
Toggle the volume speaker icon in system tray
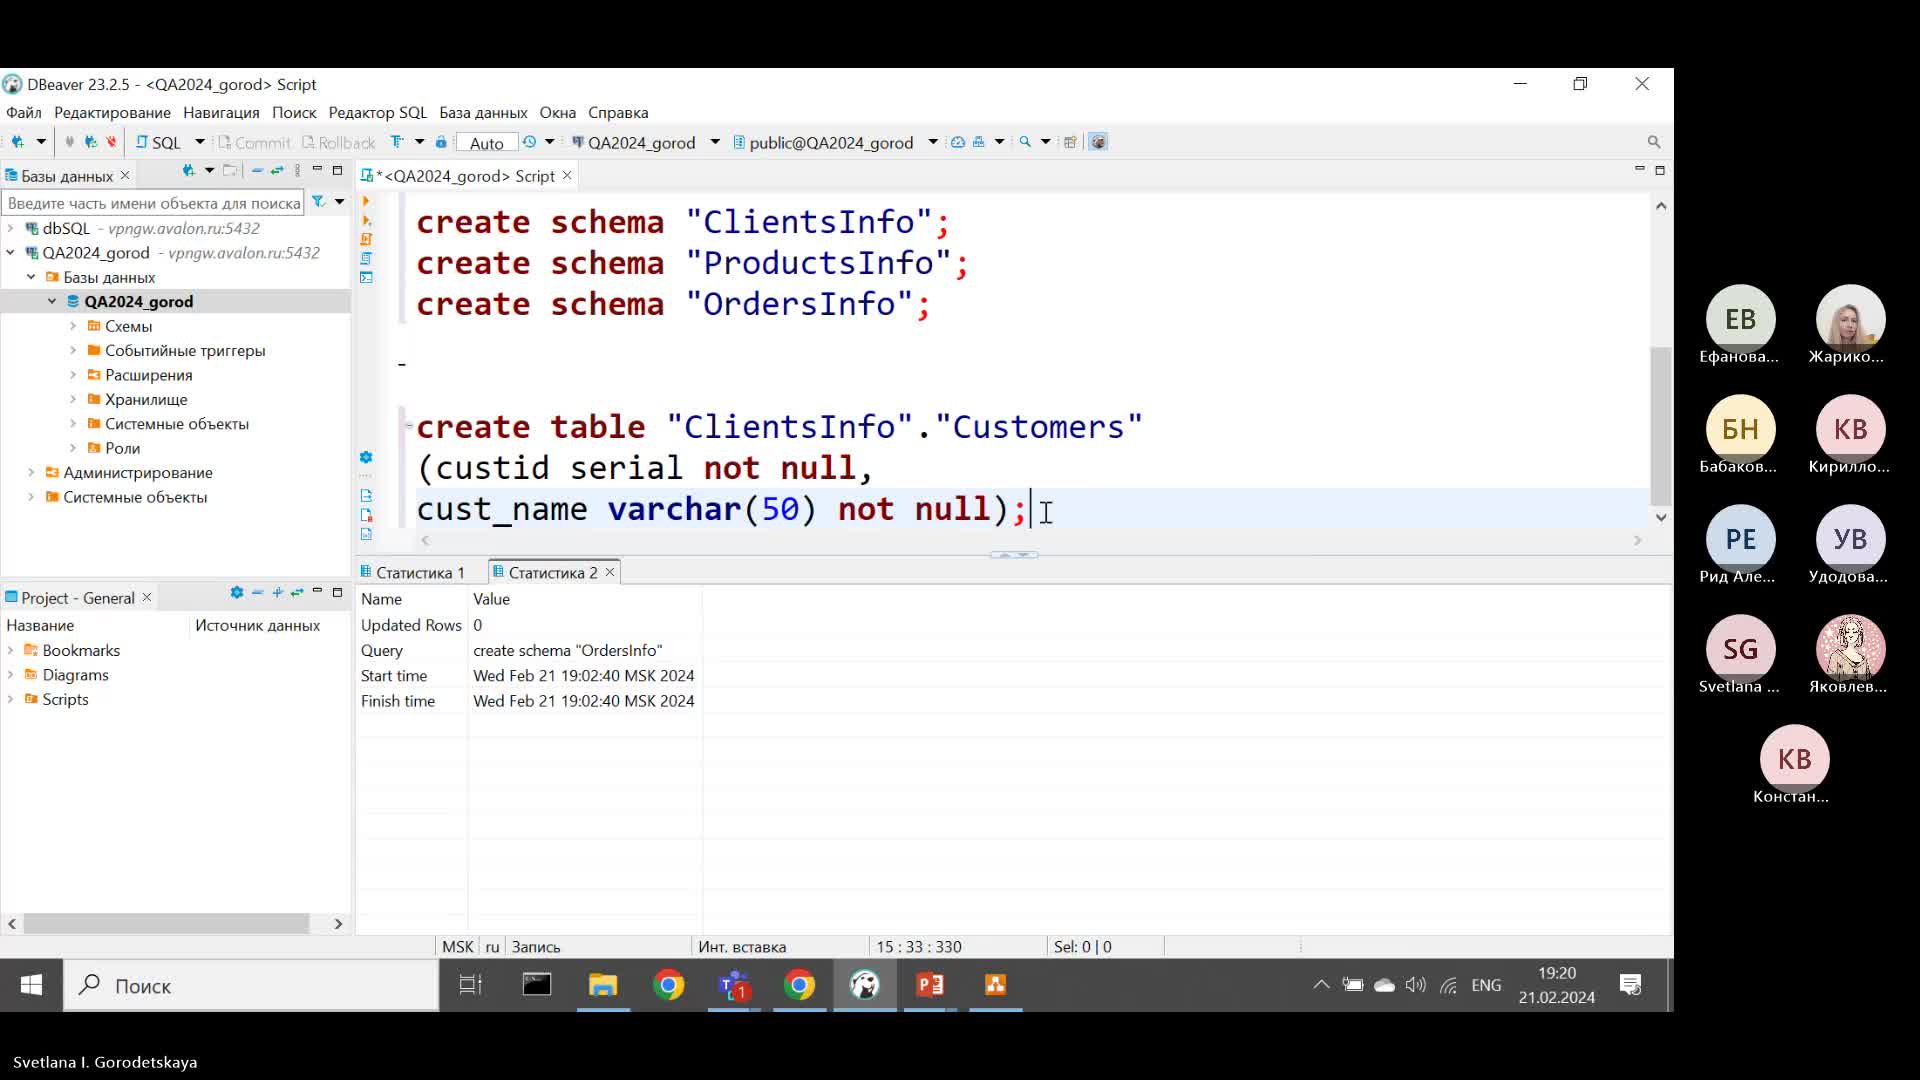point(1415,985)
